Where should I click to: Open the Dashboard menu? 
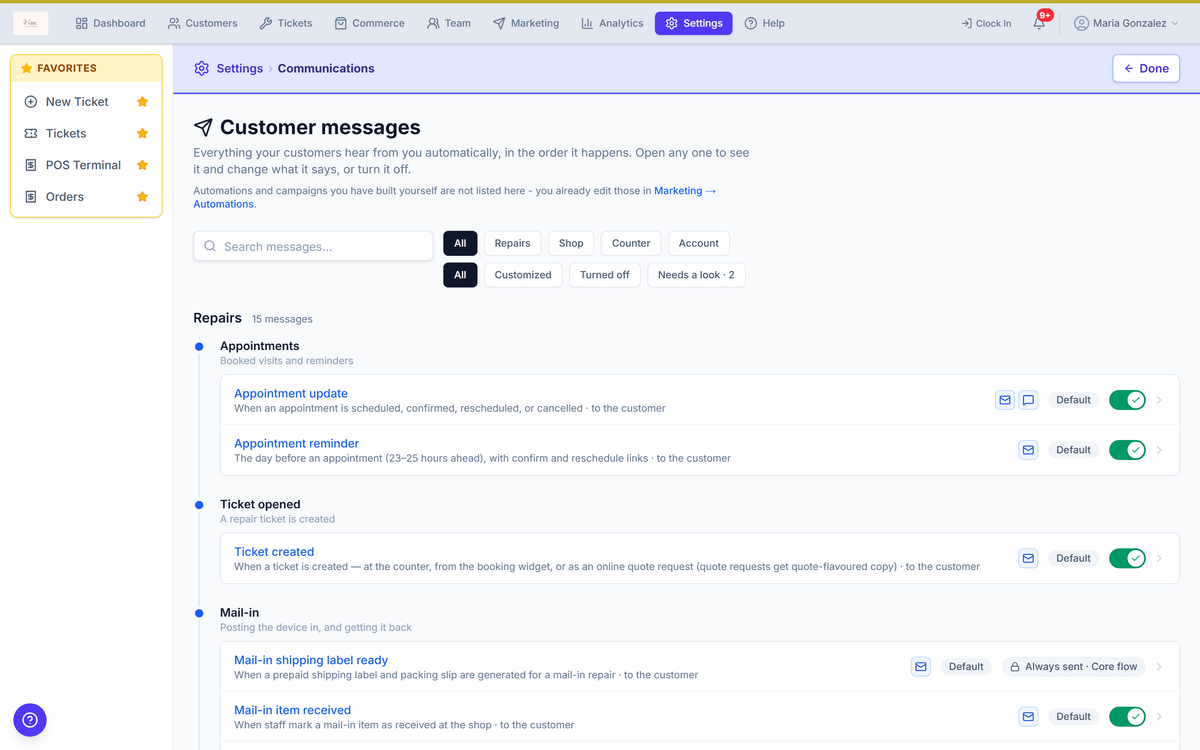click(x=110, y=23)
